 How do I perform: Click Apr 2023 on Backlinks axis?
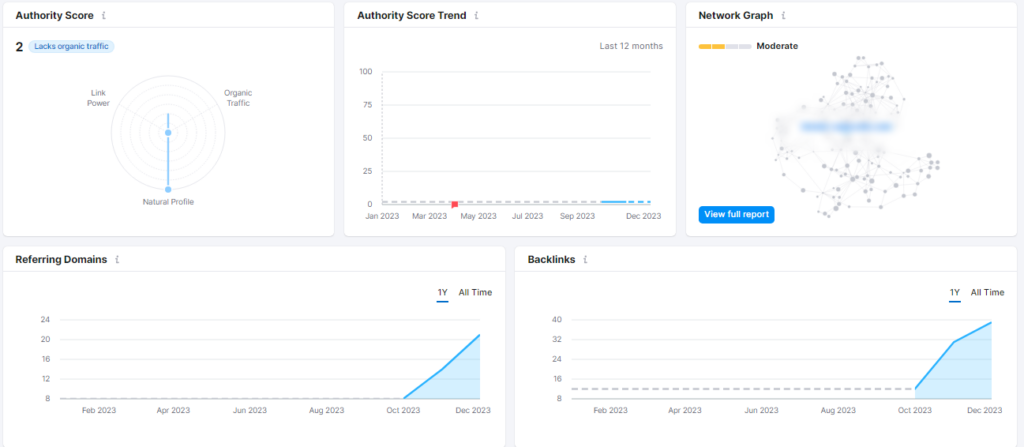click(686, 410)
